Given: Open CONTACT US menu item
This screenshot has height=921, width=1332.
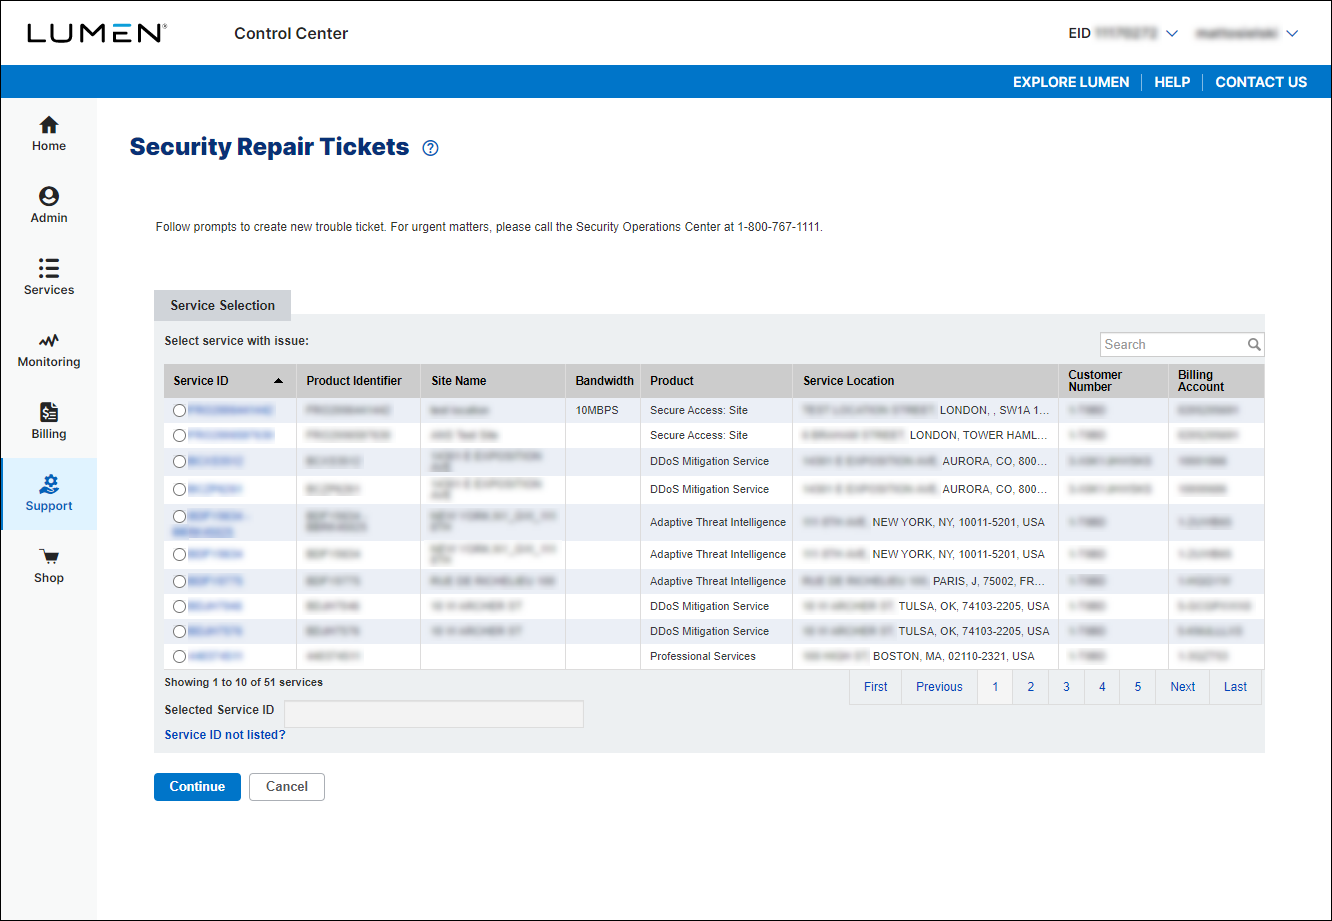Looking at the screenshot, I should [1261, 82].
